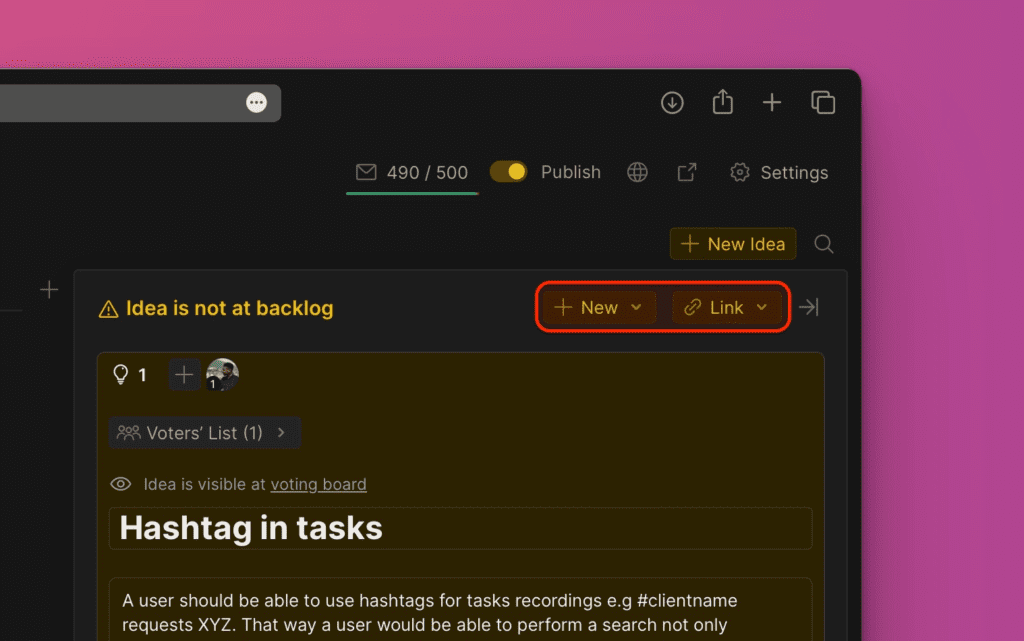The image size is (1024, 641).
Task: Click the lightbulb vote icon
Action: coord(122,375)
